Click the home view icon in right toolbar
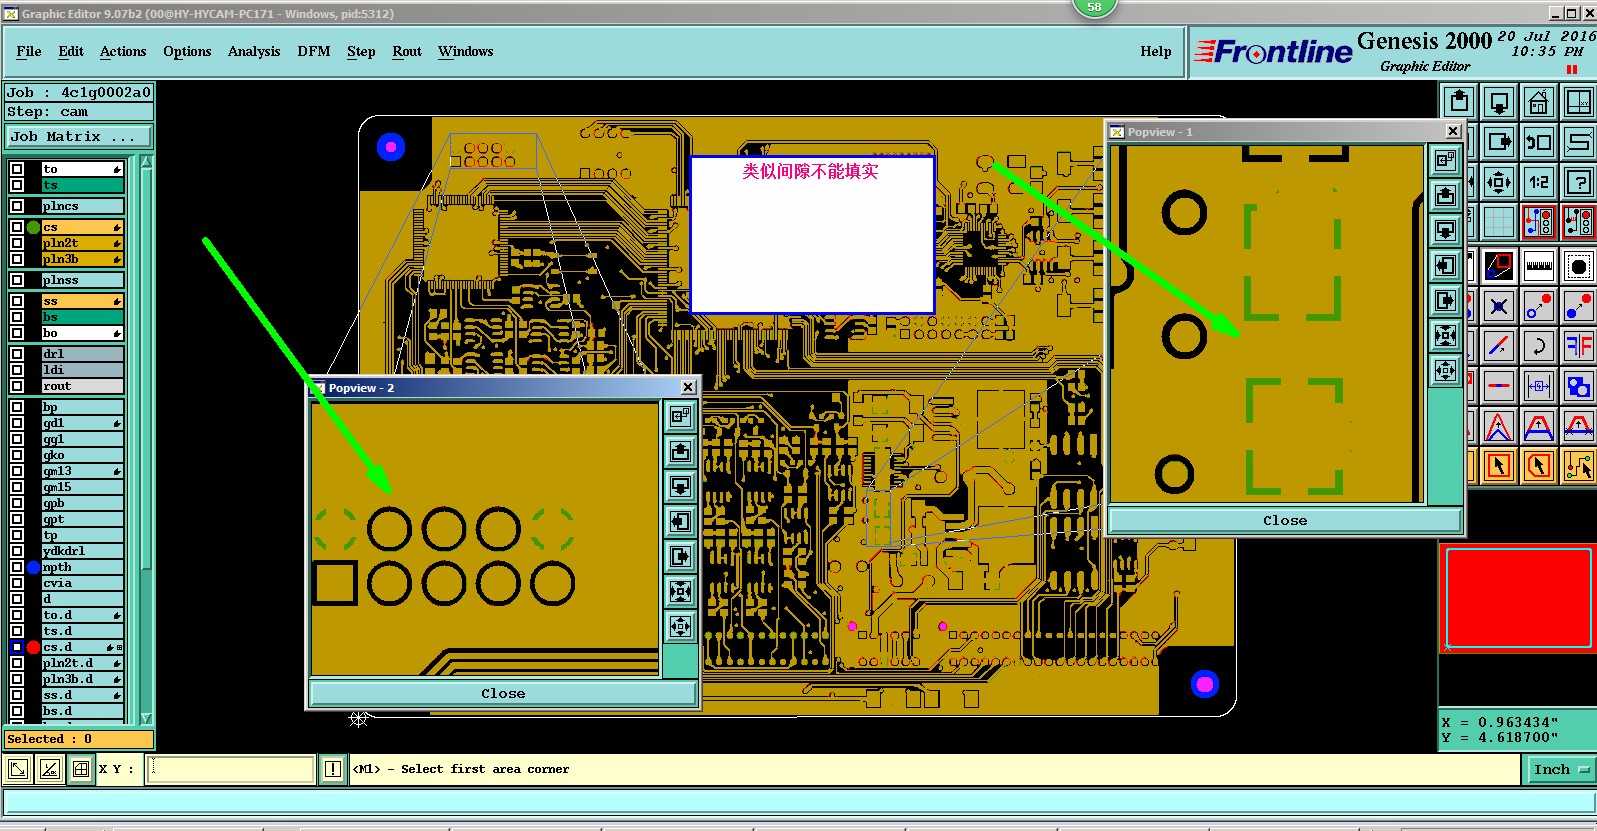Screen dimensions: 1597x831 pyautogui.click(x=1539, y=102)
